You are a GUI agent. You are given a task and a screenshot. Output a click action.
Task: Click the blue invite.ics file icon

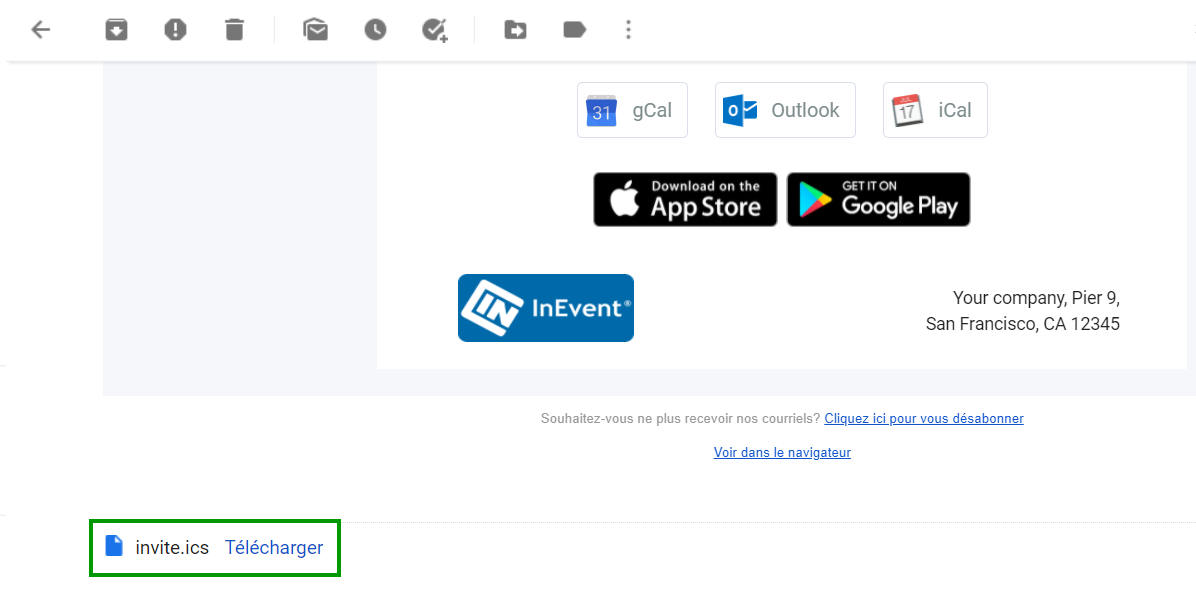point(114,546)
